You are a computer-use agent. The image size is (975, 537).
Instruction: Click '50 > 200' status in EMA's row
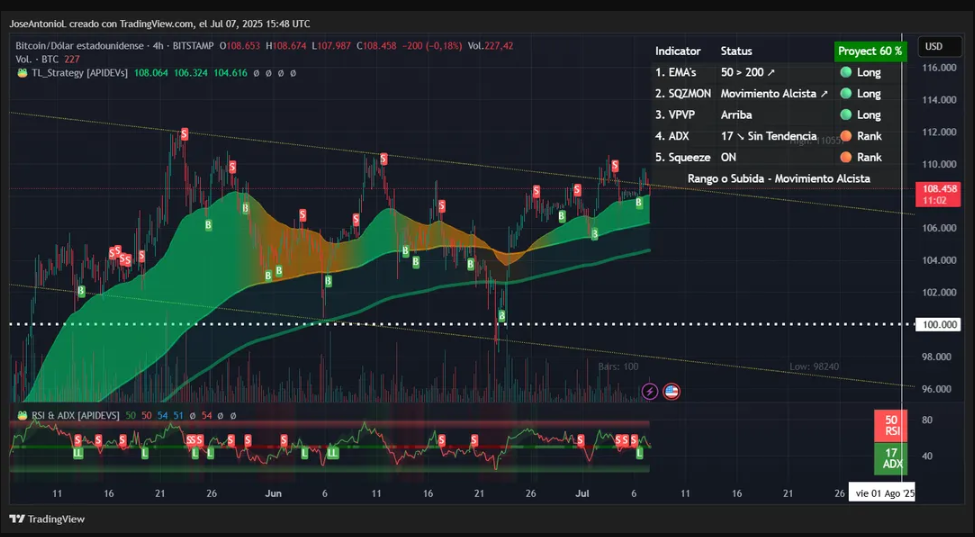point(748,72)
